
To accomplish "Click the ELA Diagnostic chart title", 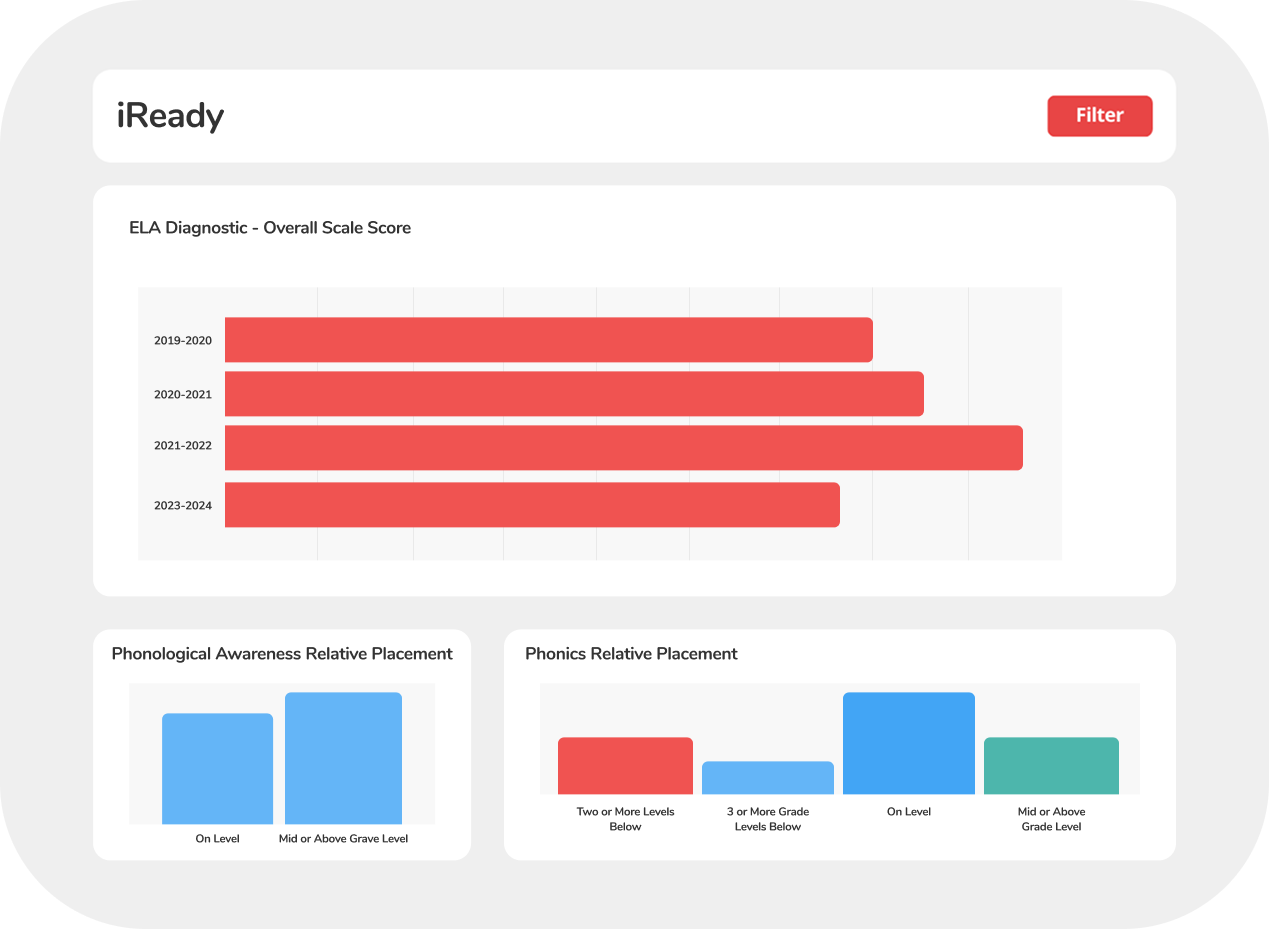I will tap(270, 228).
